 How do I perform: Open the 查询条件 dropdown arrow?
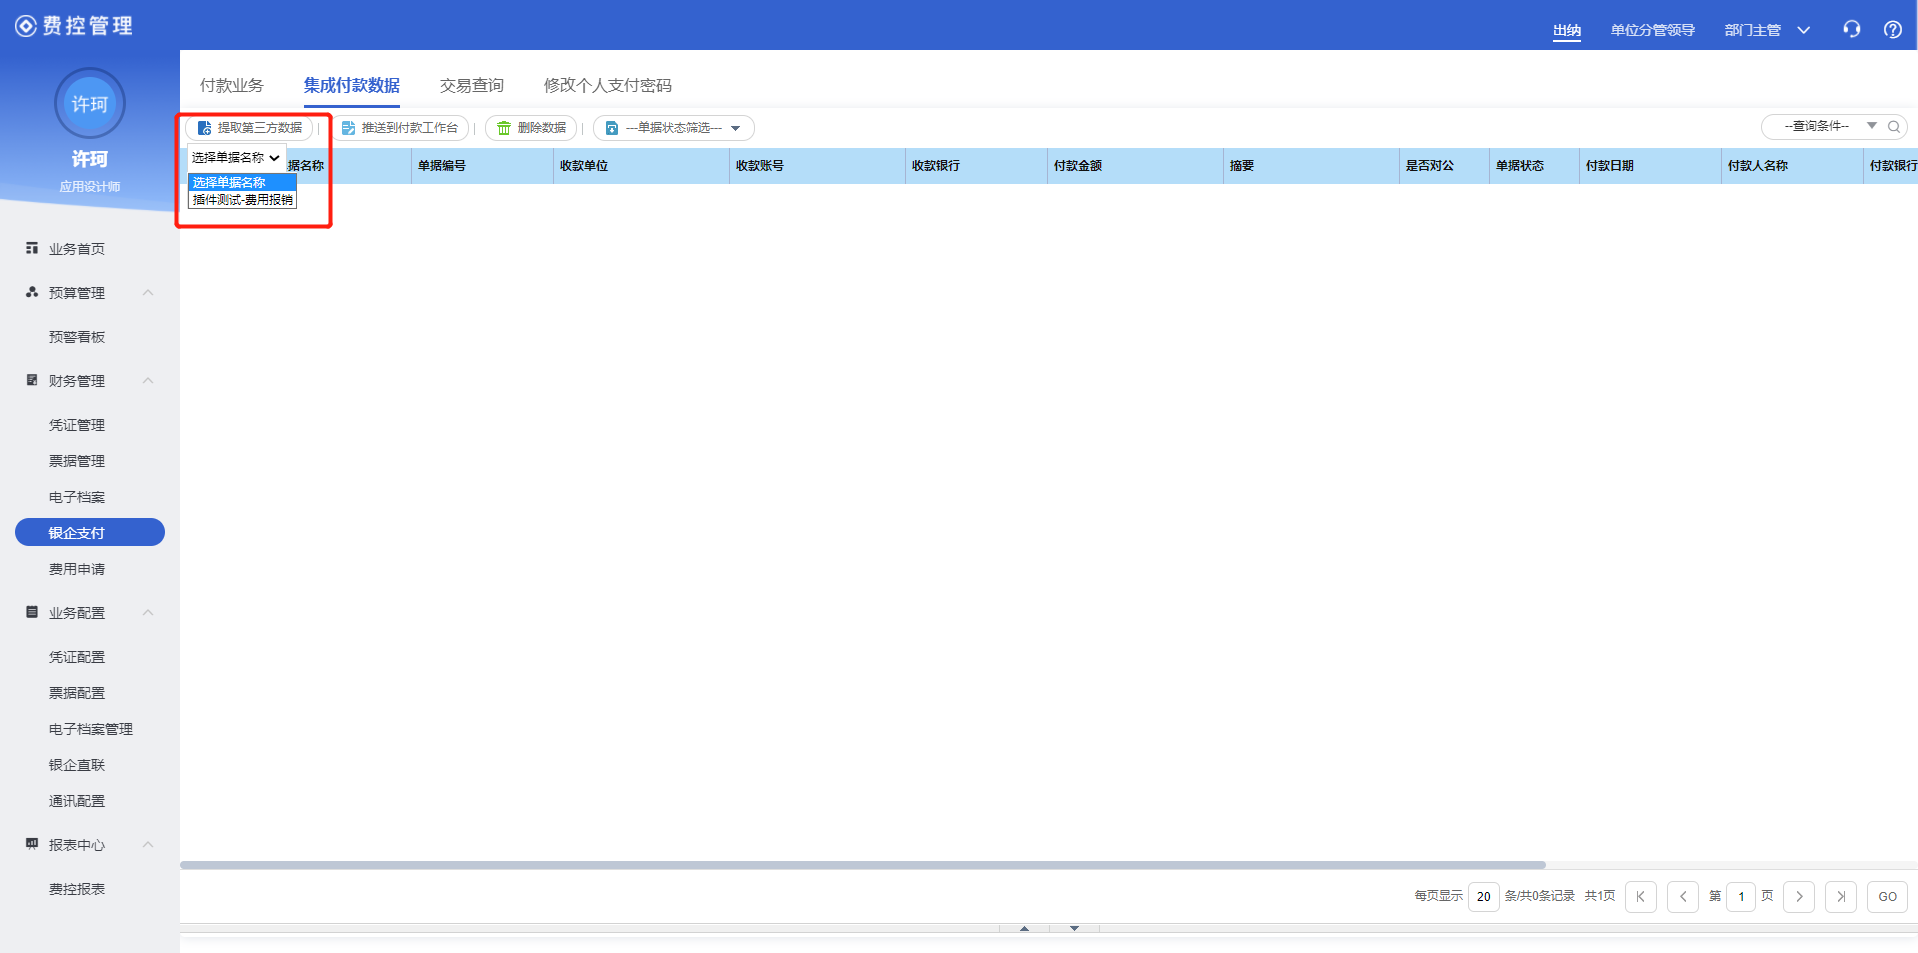tap(1871, 126)
